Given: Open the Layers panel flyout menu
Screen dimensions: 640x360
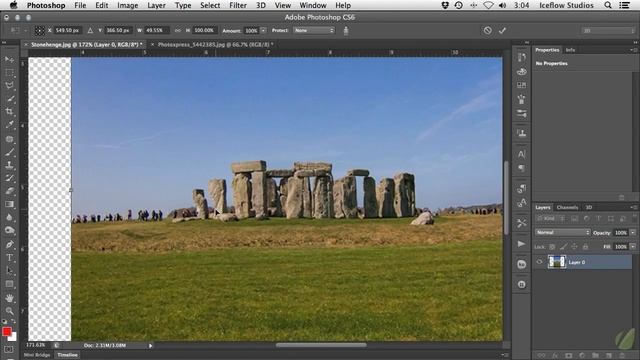Looking at the screenshot, I should 633,207.
